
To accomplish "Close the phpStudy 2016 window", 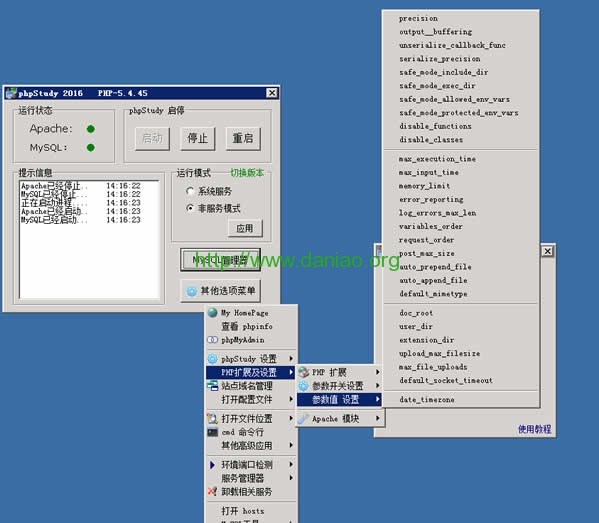I will 272,93.
